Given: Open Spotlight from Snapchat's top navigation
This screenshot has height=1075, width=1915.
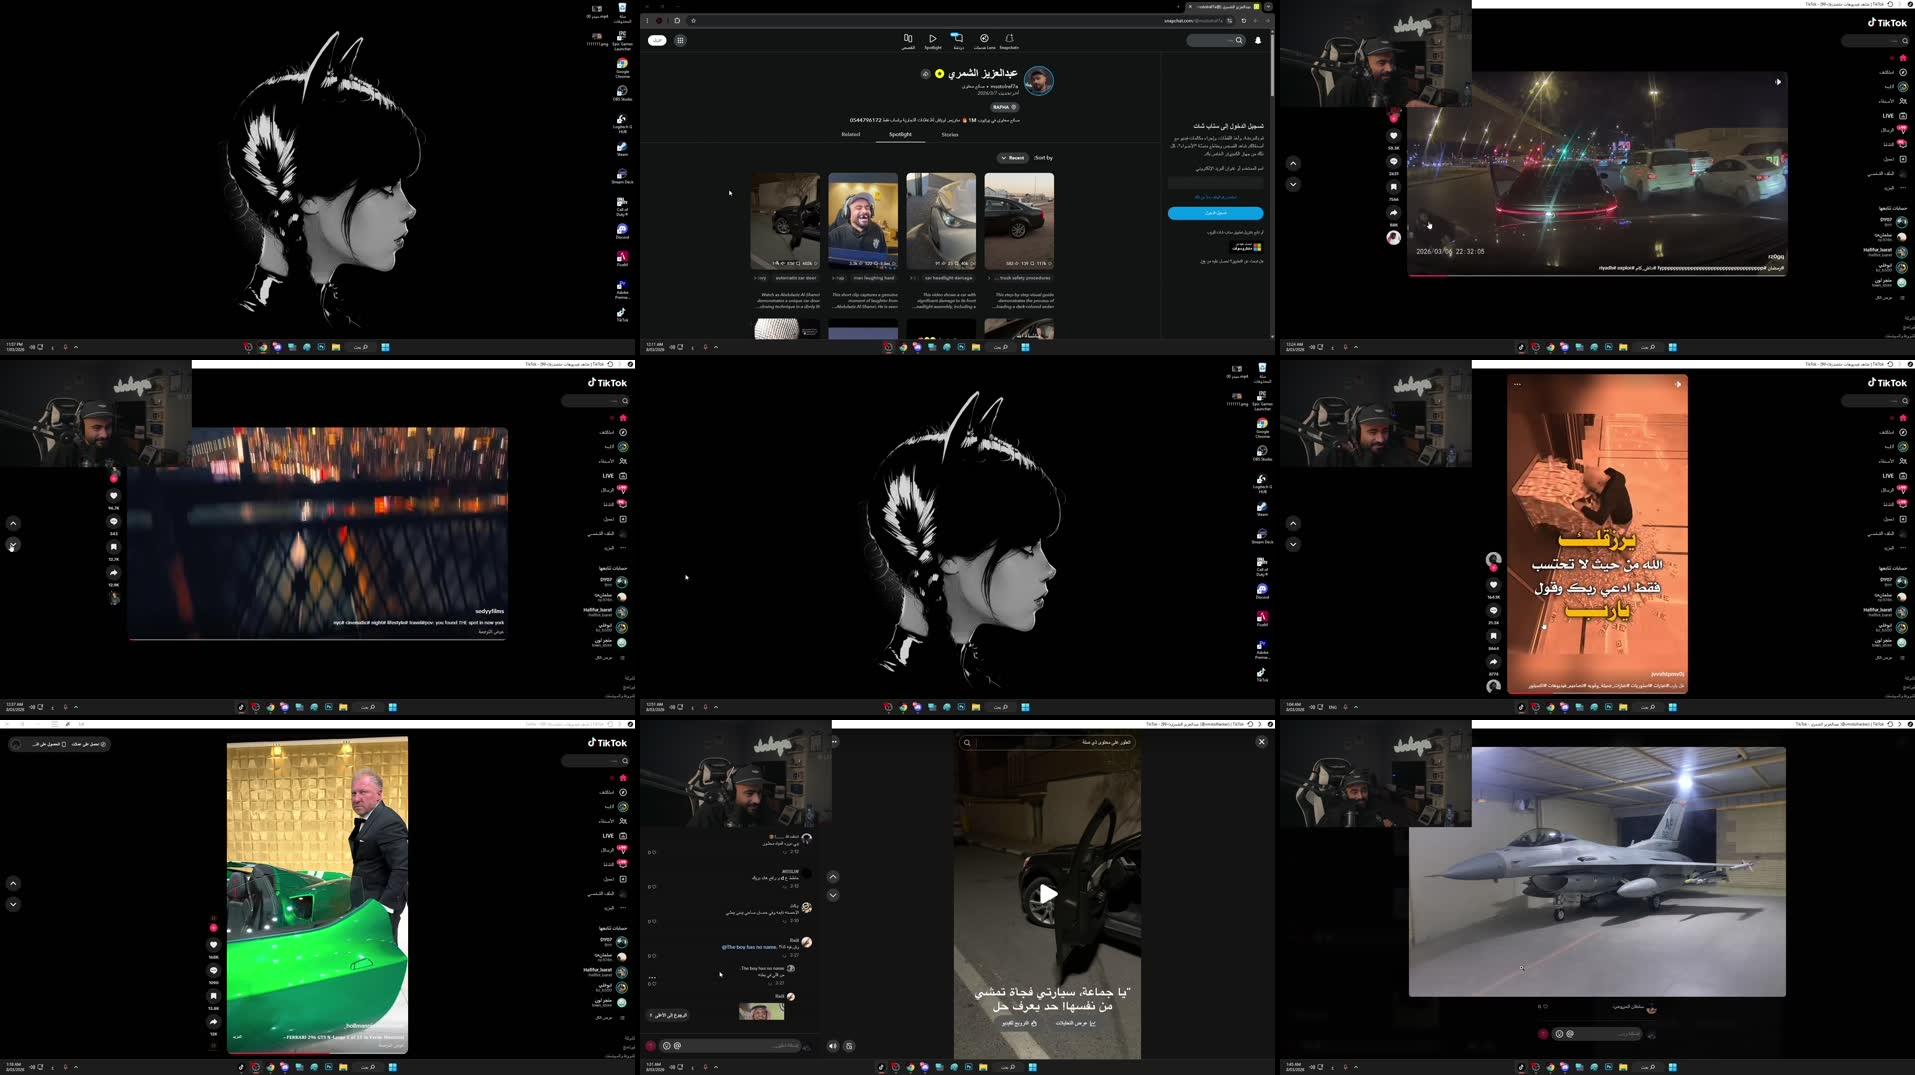Looking at the screenshot, I should (x=932, y=38).
